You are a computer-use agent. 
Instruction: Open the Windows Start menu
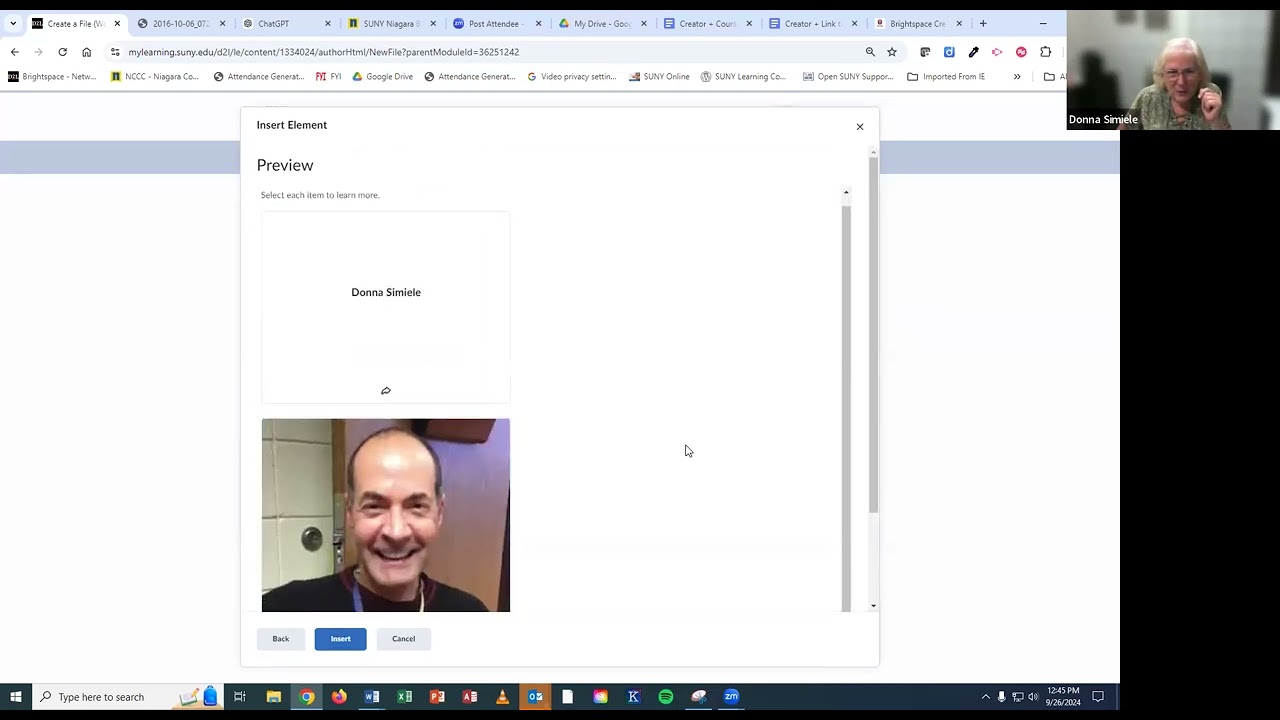(15, 697)
